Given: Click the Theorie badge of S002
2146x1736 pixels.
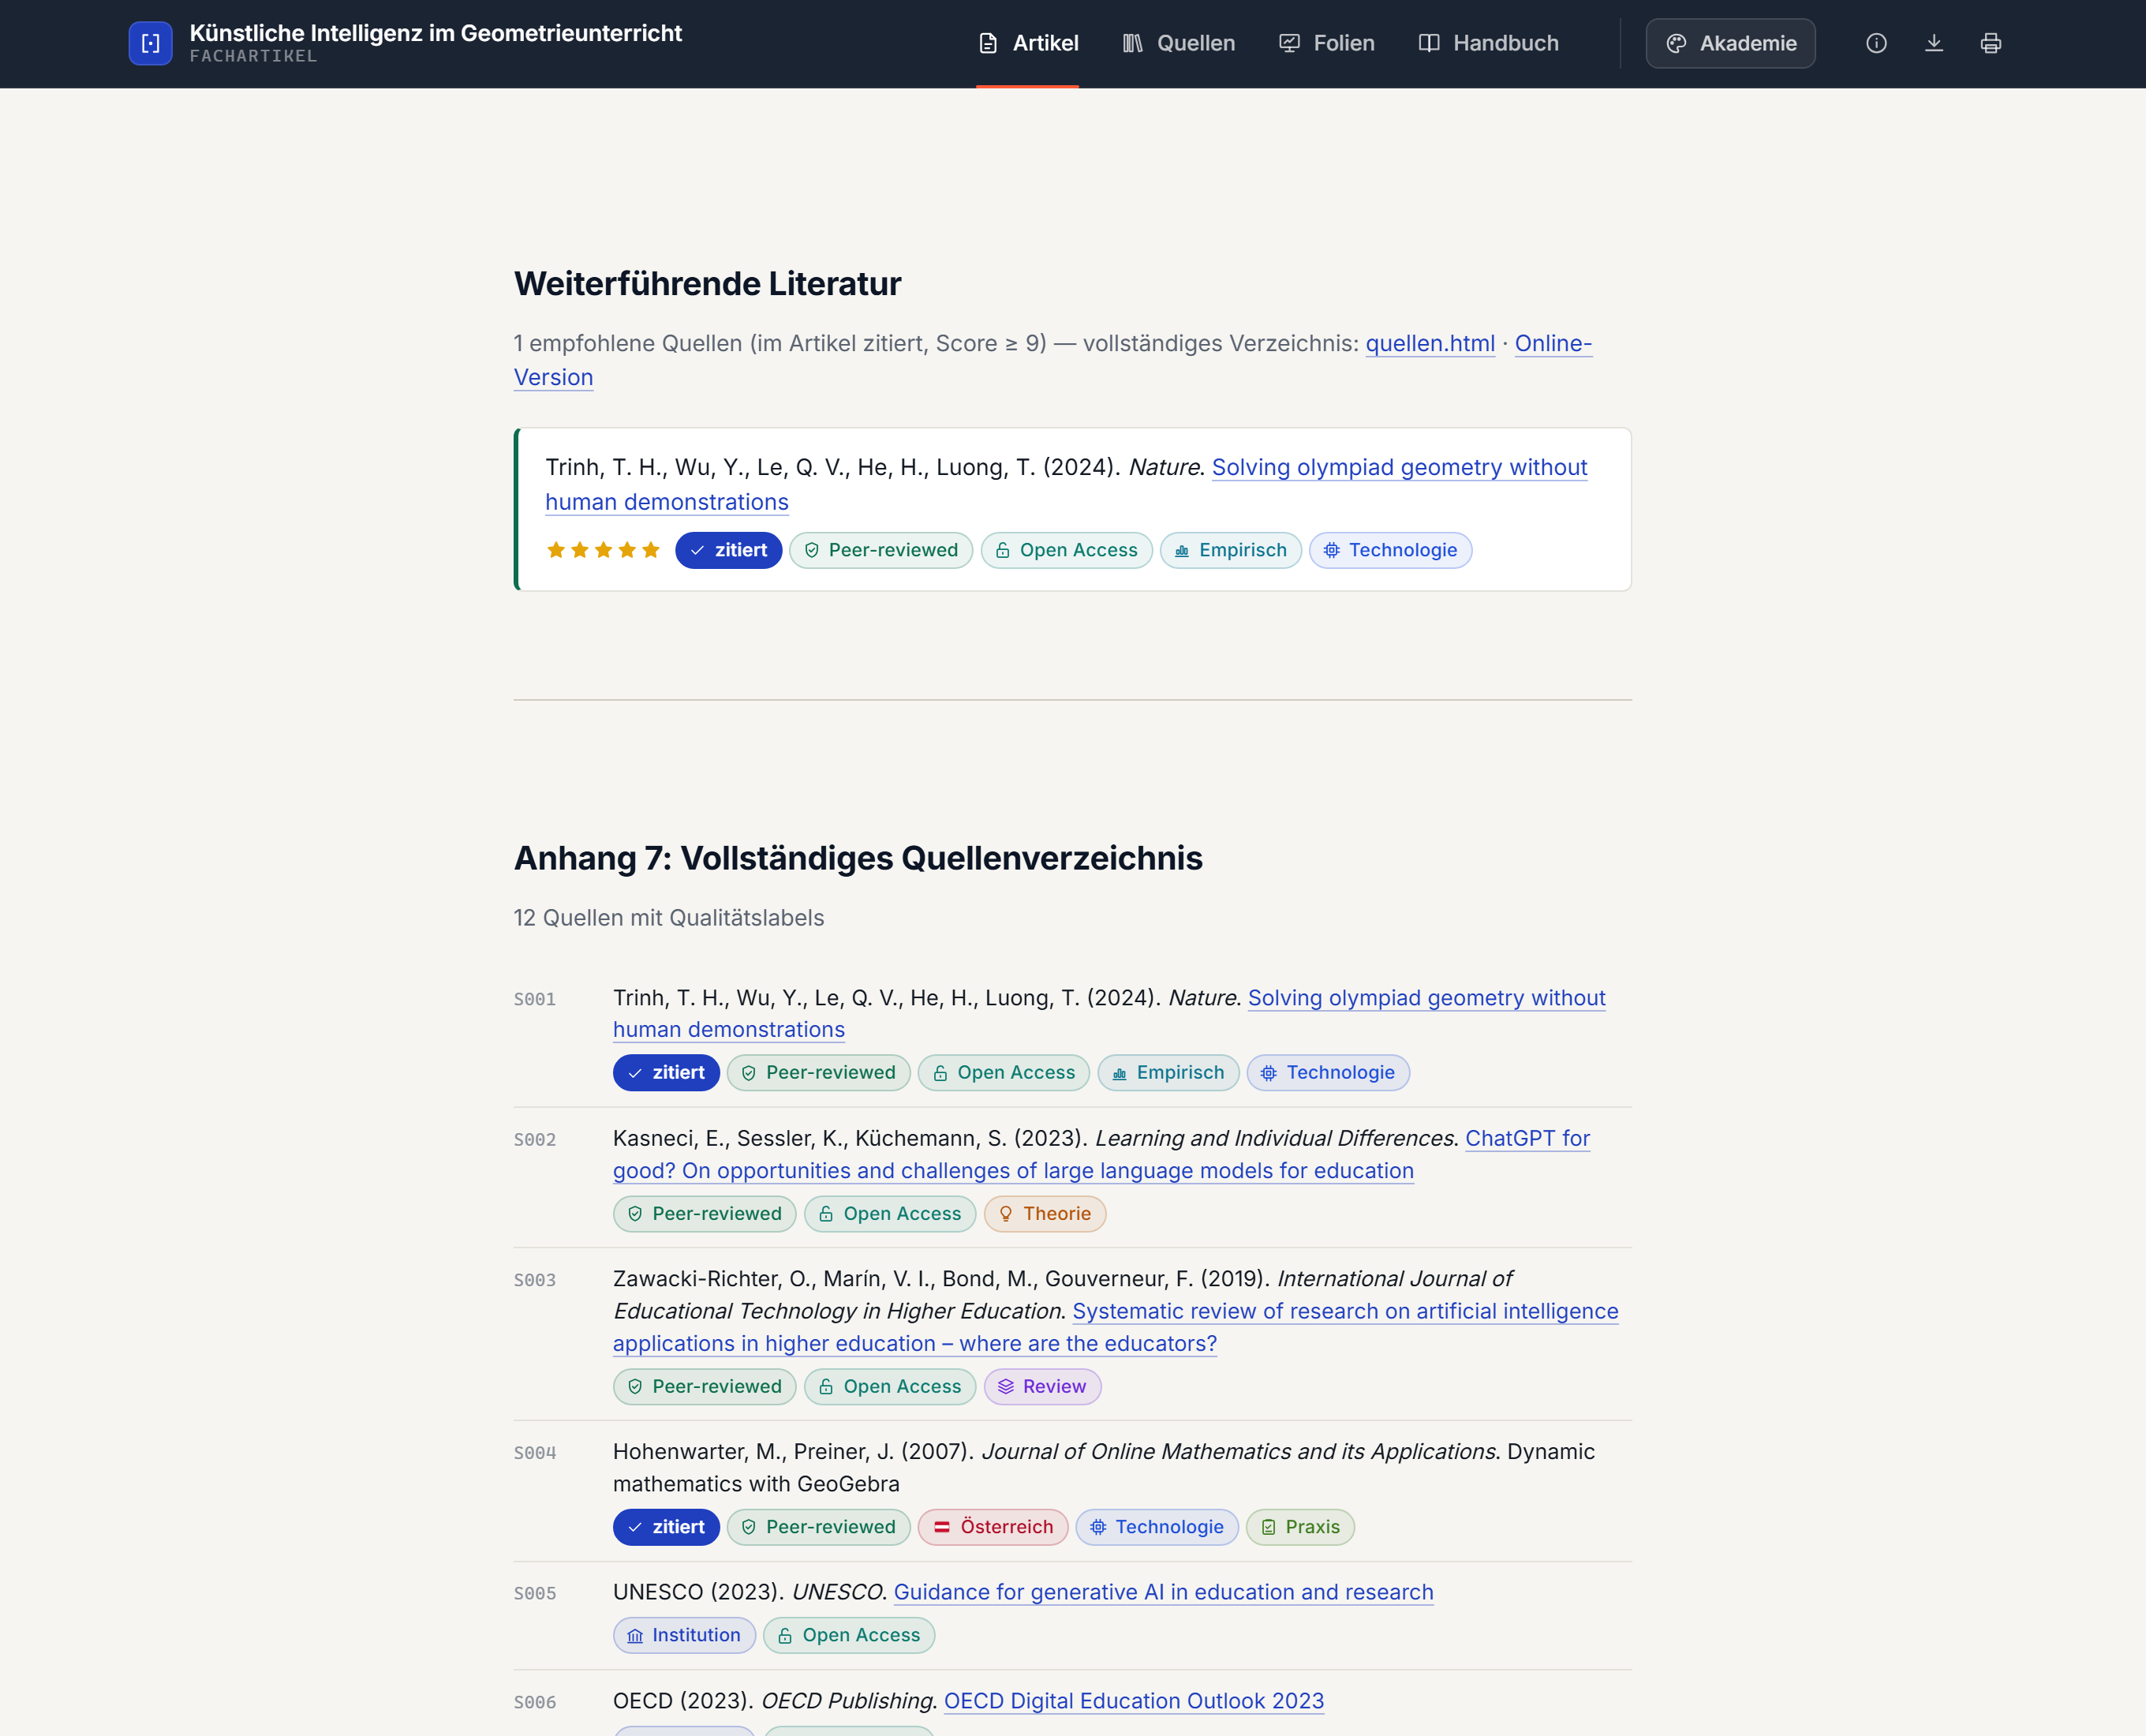Looking at the screenshot, I should click(1044, 1213).
